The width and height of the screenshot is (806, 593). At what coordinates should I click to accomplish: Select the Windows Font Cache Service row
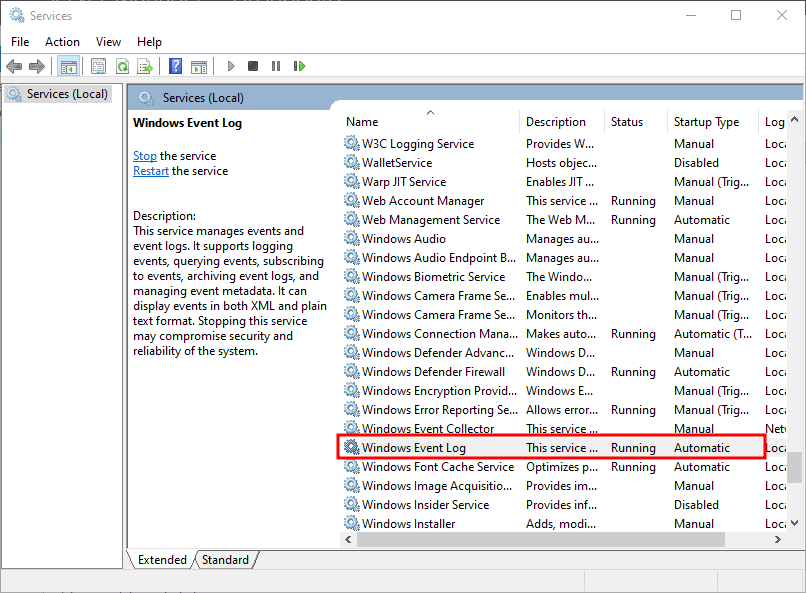[x=563, y=467]
